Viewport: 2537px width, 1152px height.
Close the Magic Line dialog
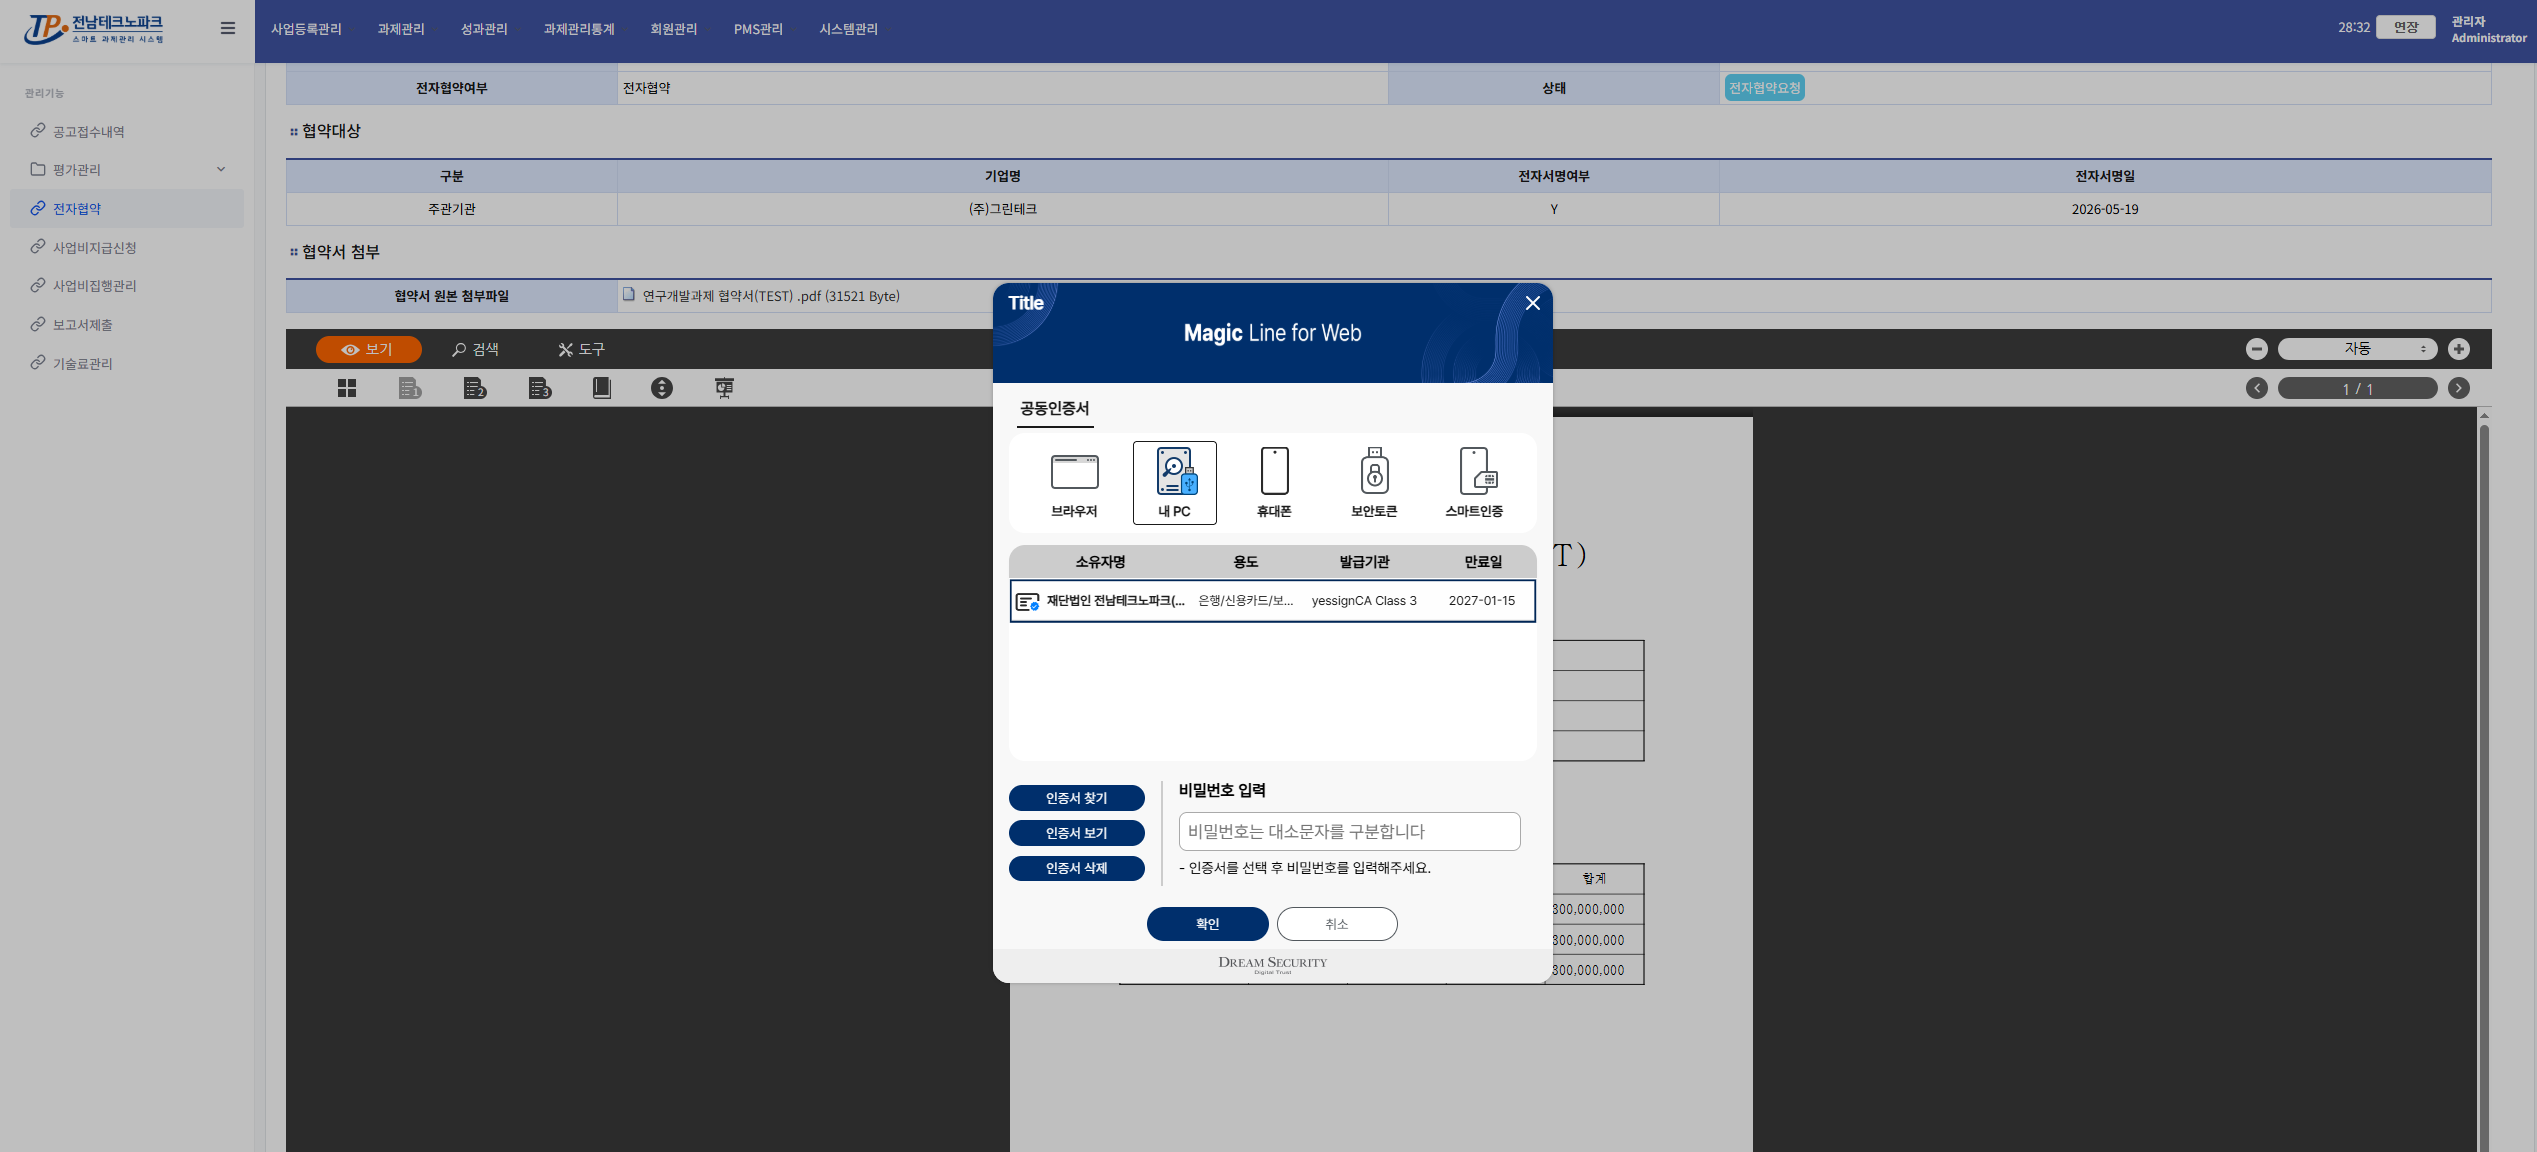1532,303
